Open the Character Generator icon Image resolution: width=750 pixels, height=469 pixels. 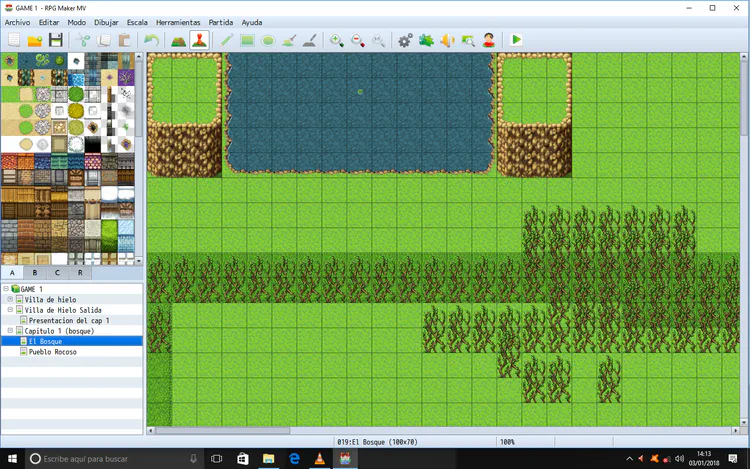point(489,40)
